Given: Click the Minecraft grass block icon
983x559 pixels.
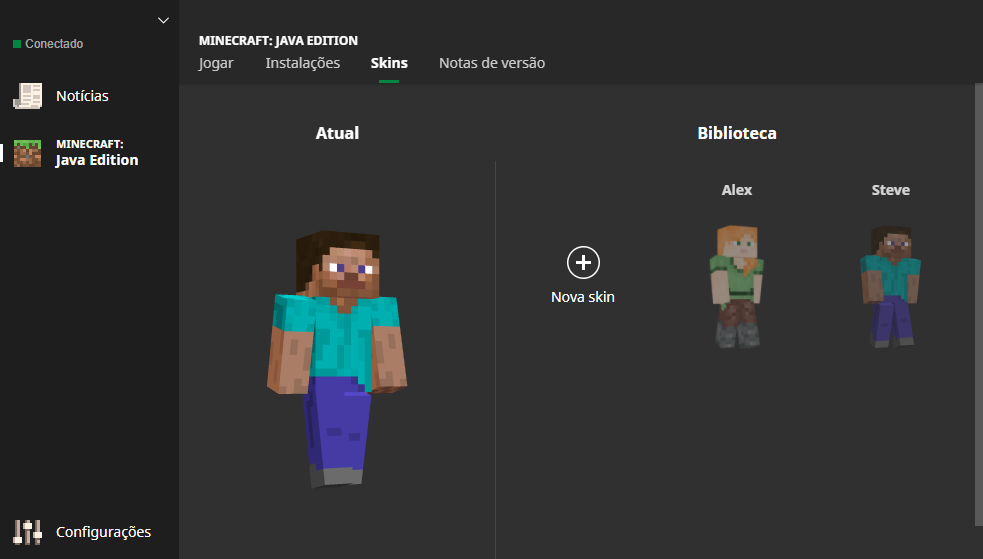Looking at the screenshot, I should (28, 153).
